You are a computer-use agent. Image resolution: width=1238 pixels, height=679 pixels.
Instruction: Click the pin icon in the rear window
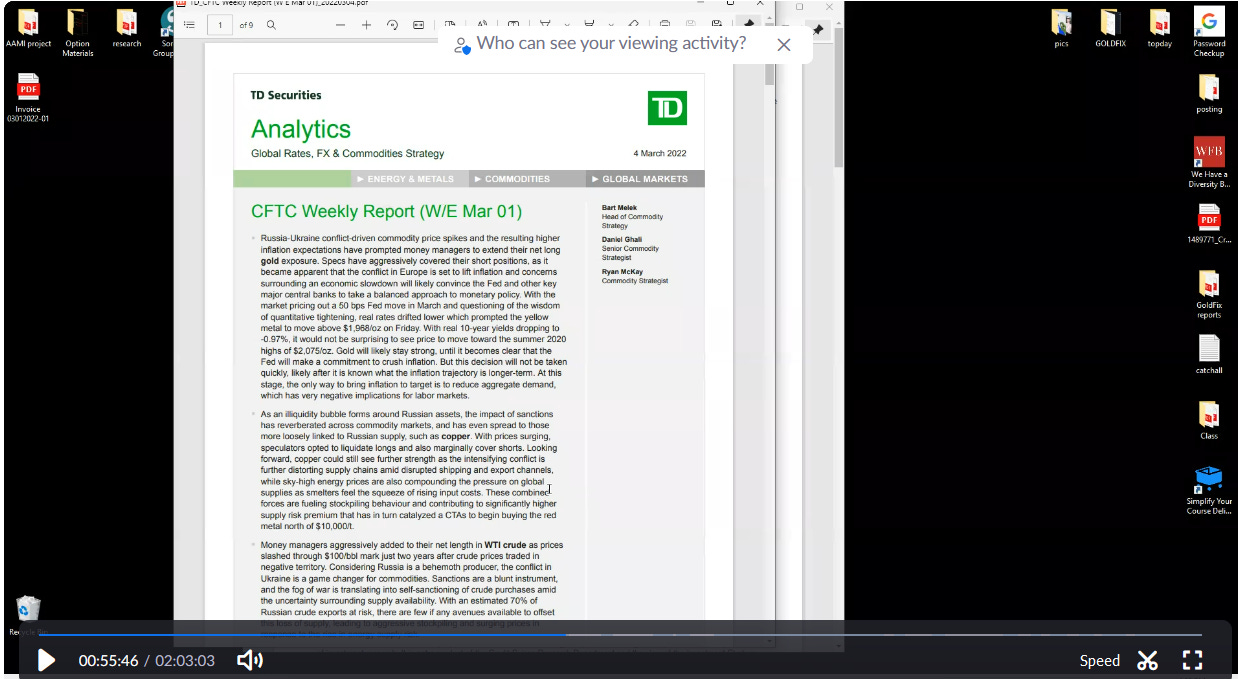click(818, 30)
